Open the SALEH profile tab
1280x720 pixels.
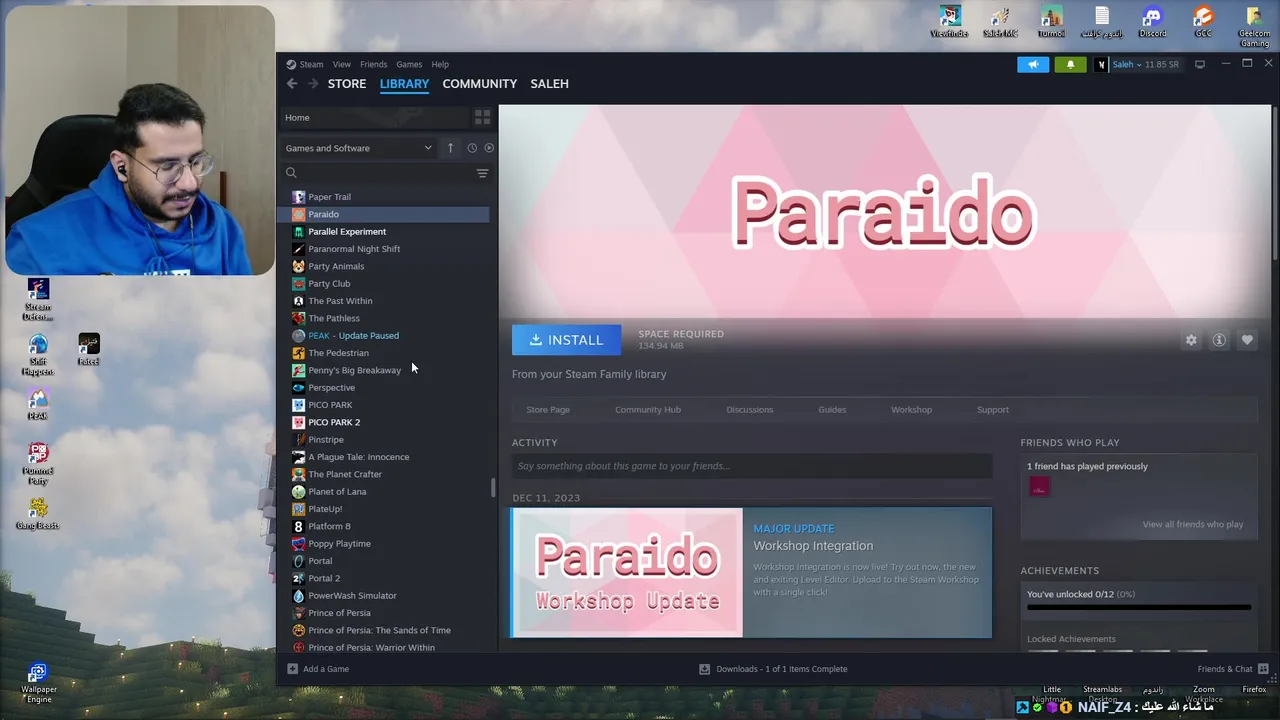click(x=549, y=84)
